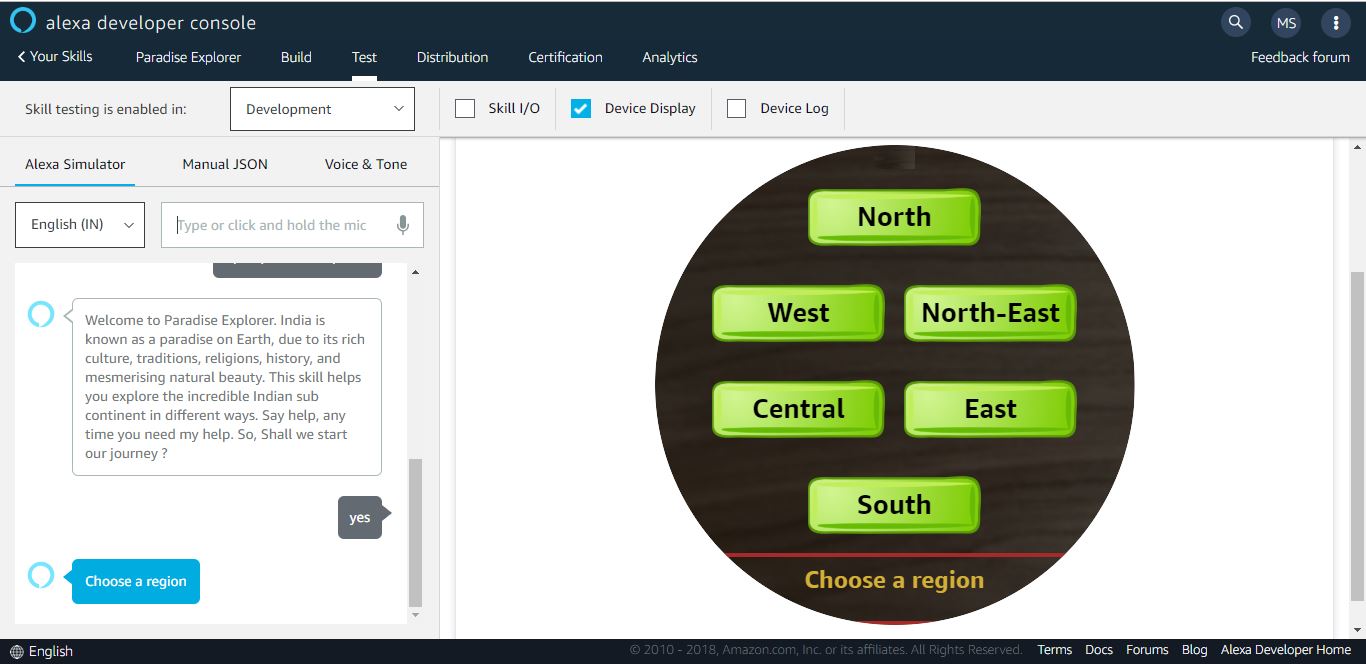Switch to Manual JSON tab
This screenshot has width=1366, height=664.
225,164
